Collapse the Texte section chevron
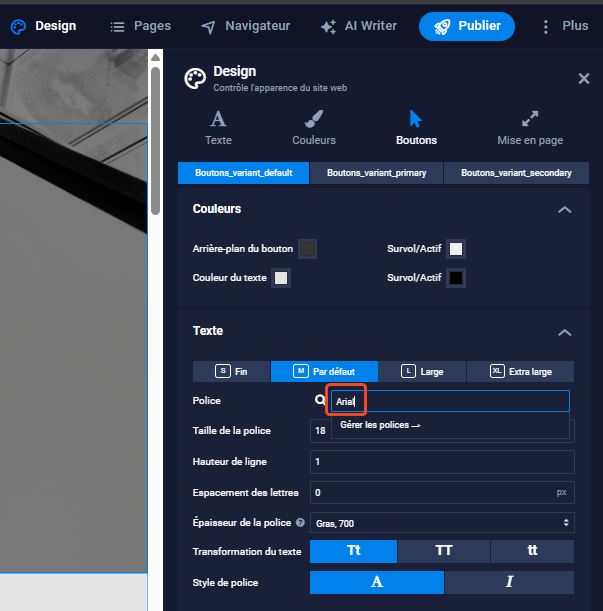Screen dimensions: 603x611 click(564, 332)
